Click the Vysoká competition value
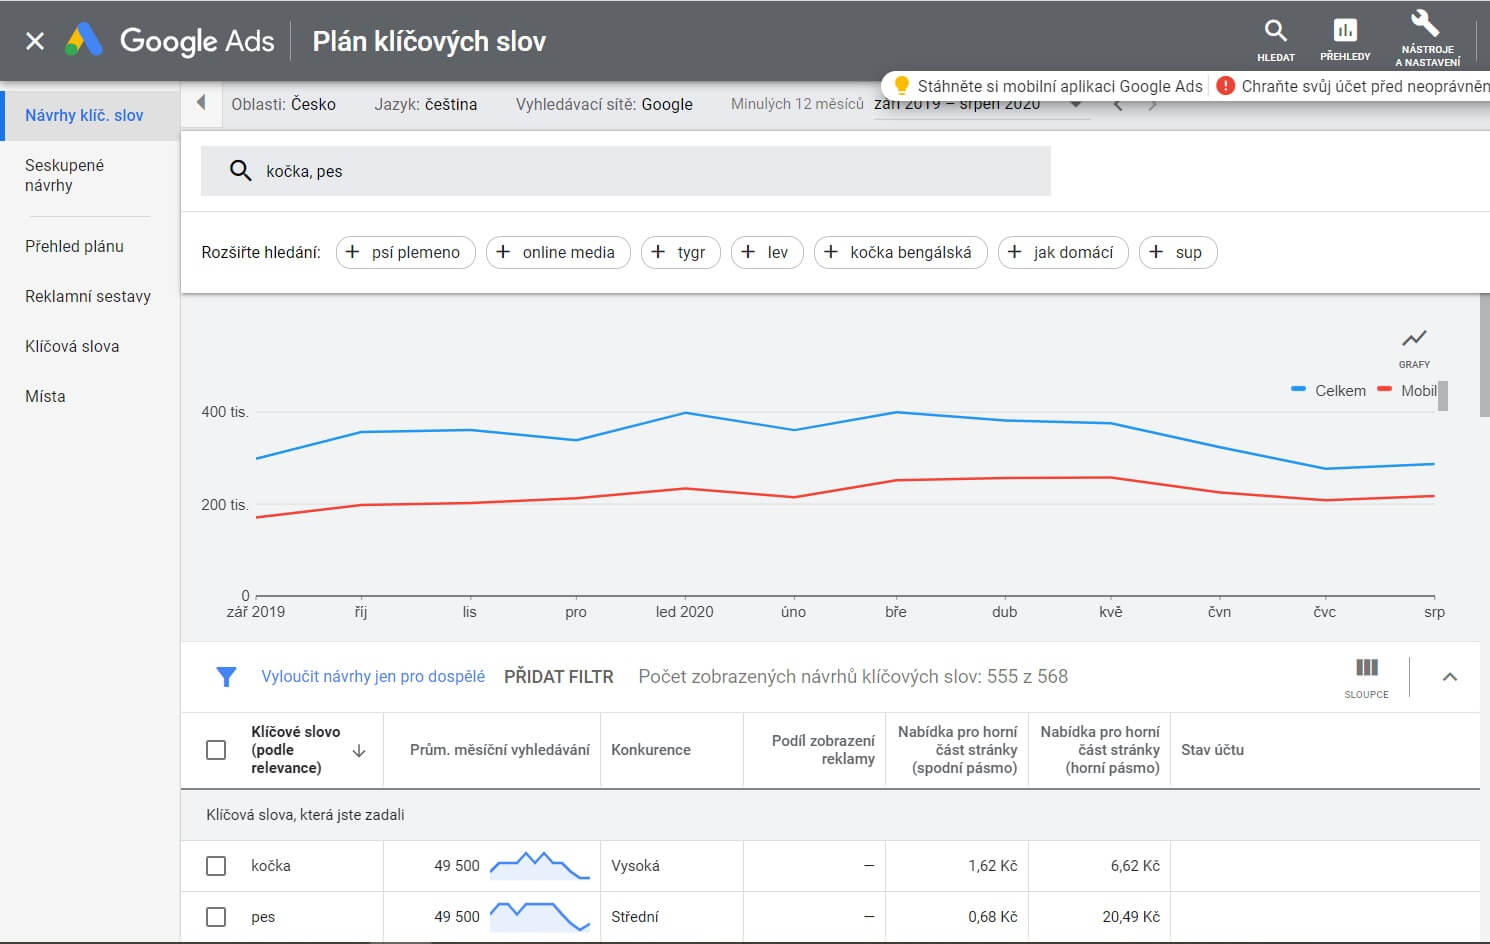The width and height of the screenshot is (1490, 944). pos(635,866)
